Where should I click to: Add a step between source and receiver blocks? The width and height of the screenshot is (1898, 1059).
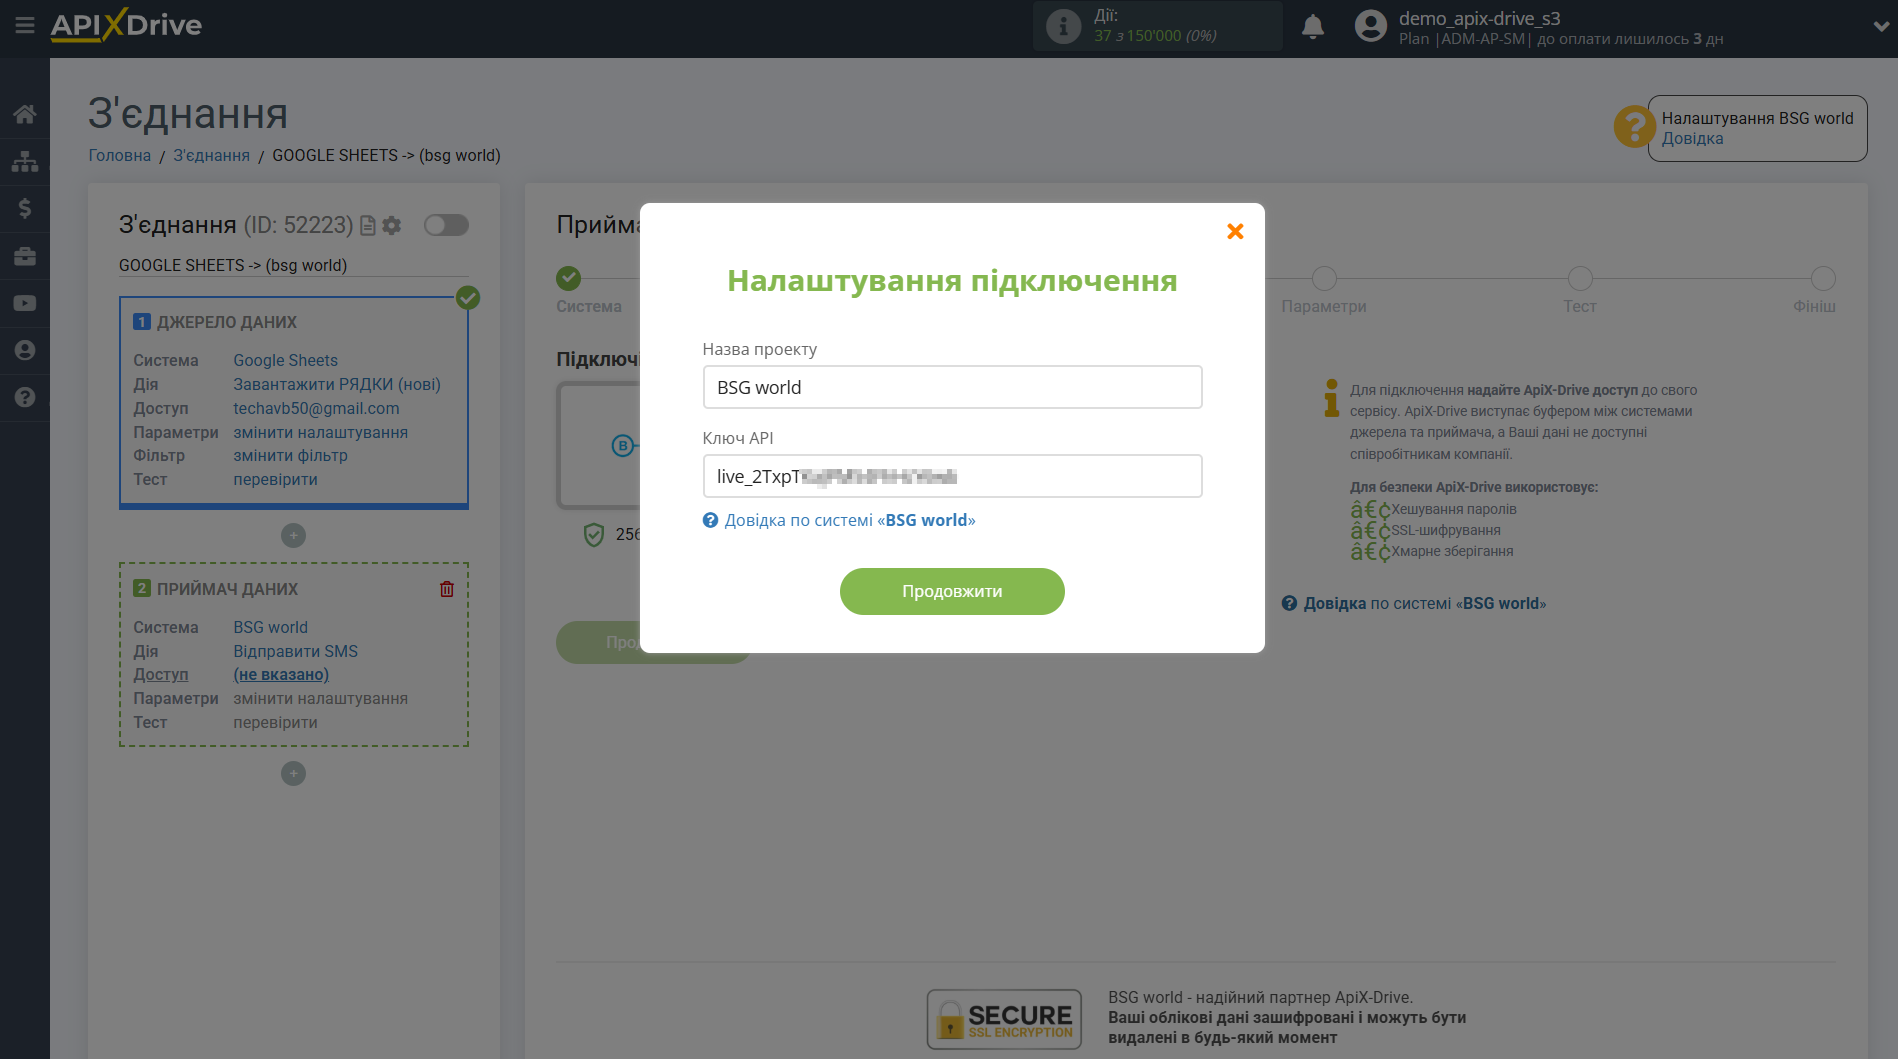[293, 535]
